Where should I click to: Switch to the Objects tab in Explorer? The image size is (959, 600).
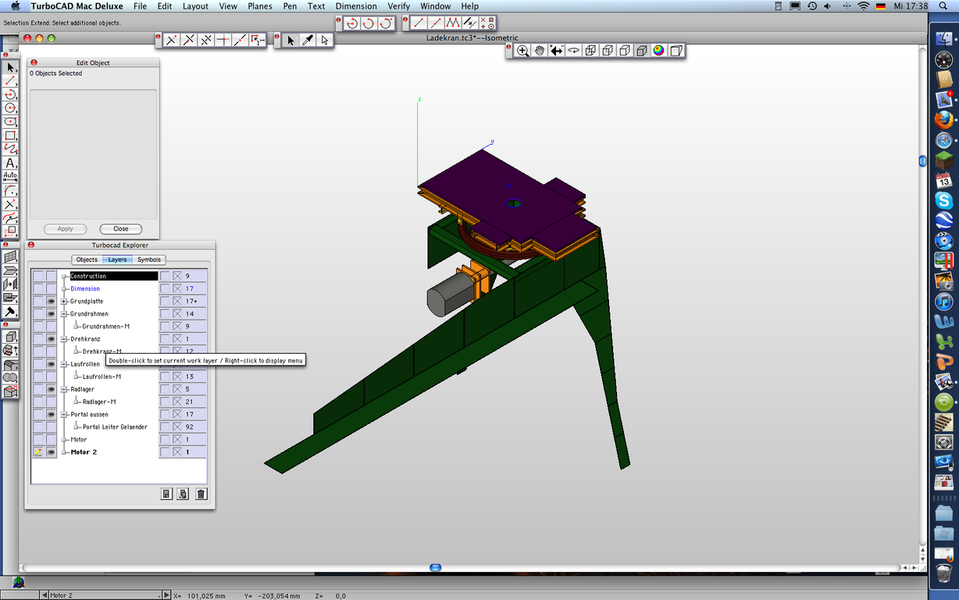(87, 260)
